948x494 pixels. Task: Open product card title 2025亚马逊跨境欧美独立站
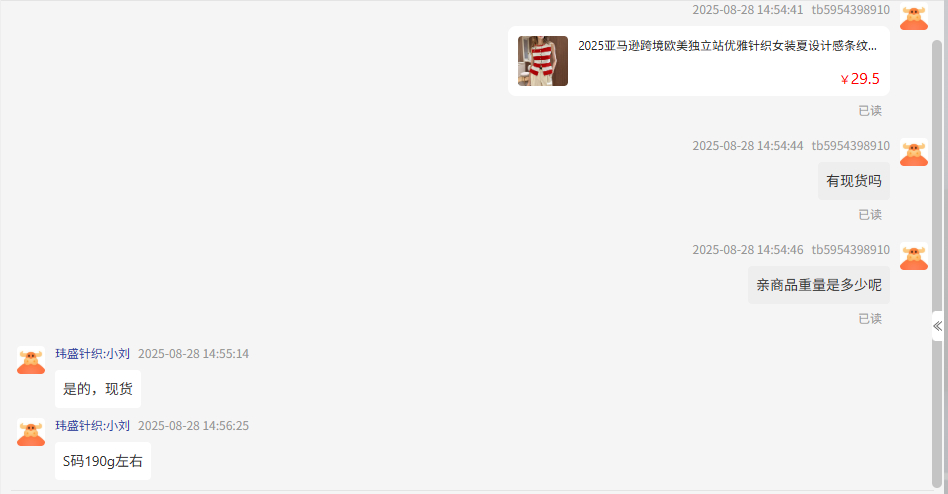pos(727,46)
